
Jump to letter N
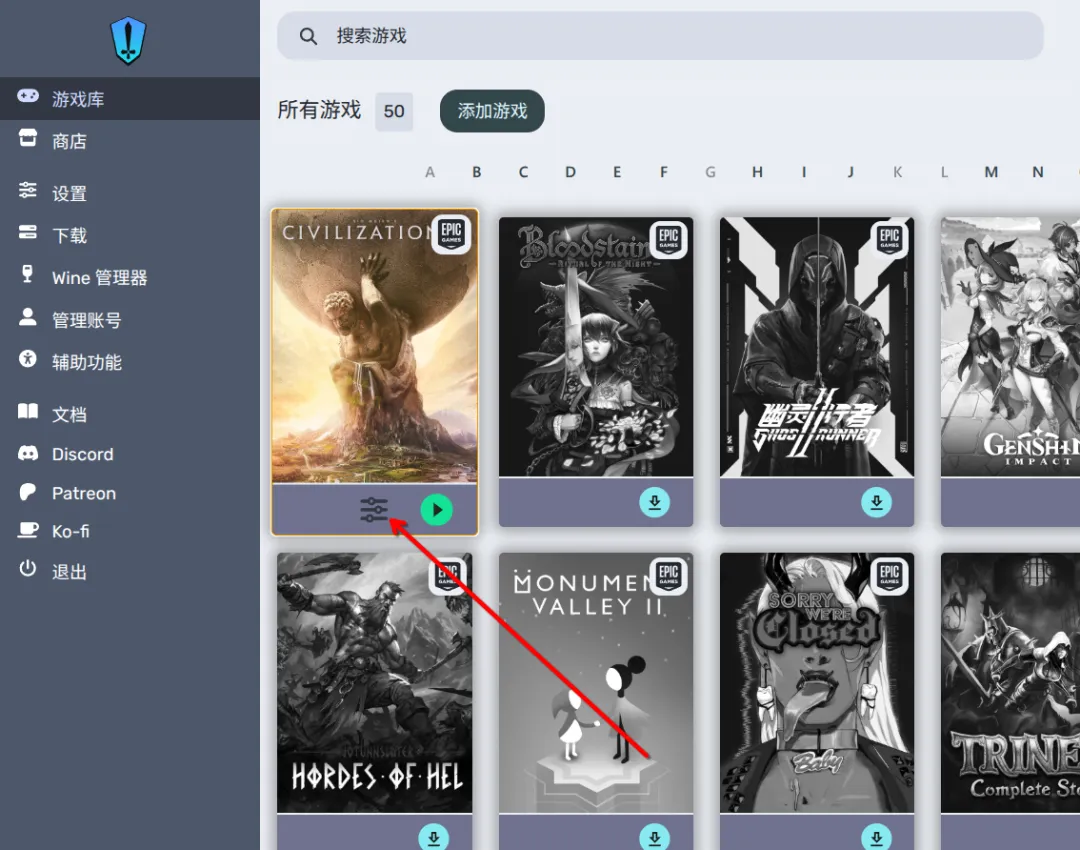1038,172
